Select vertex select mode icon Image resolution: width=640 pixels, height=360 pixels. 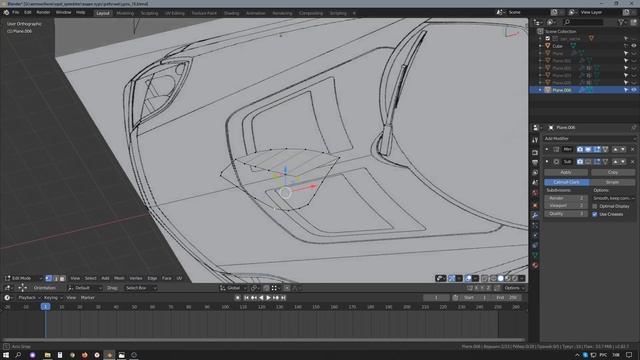(x=49, y=278)
